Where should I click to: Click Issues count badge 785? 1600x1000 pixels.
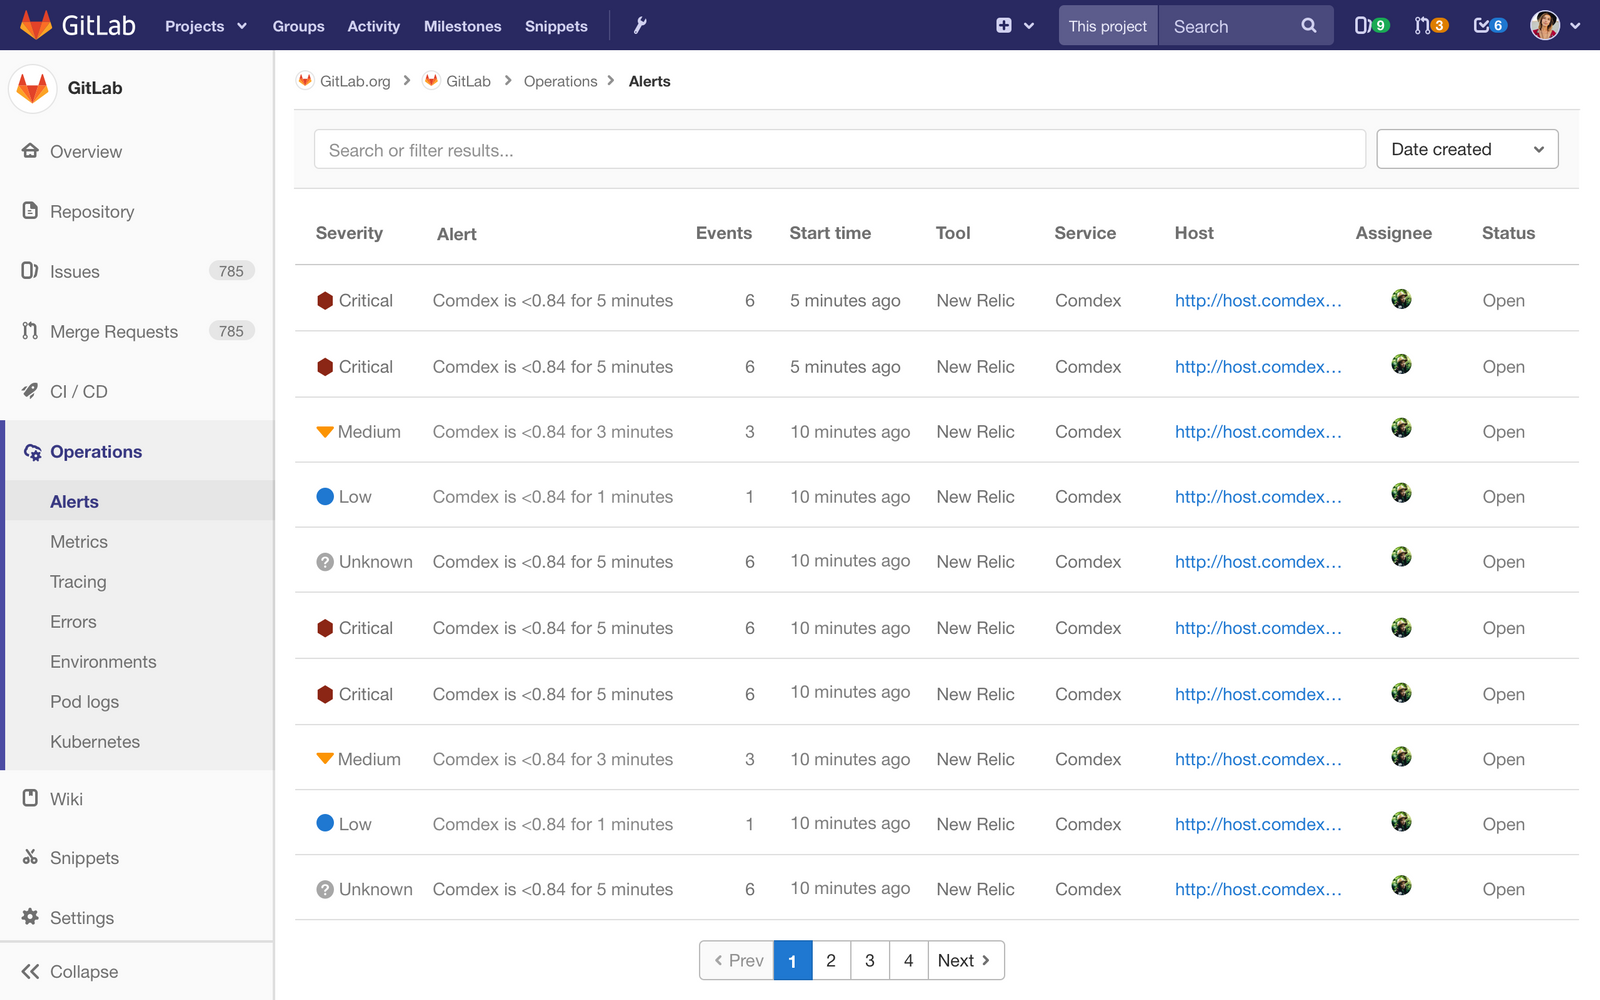coord(231,271)
